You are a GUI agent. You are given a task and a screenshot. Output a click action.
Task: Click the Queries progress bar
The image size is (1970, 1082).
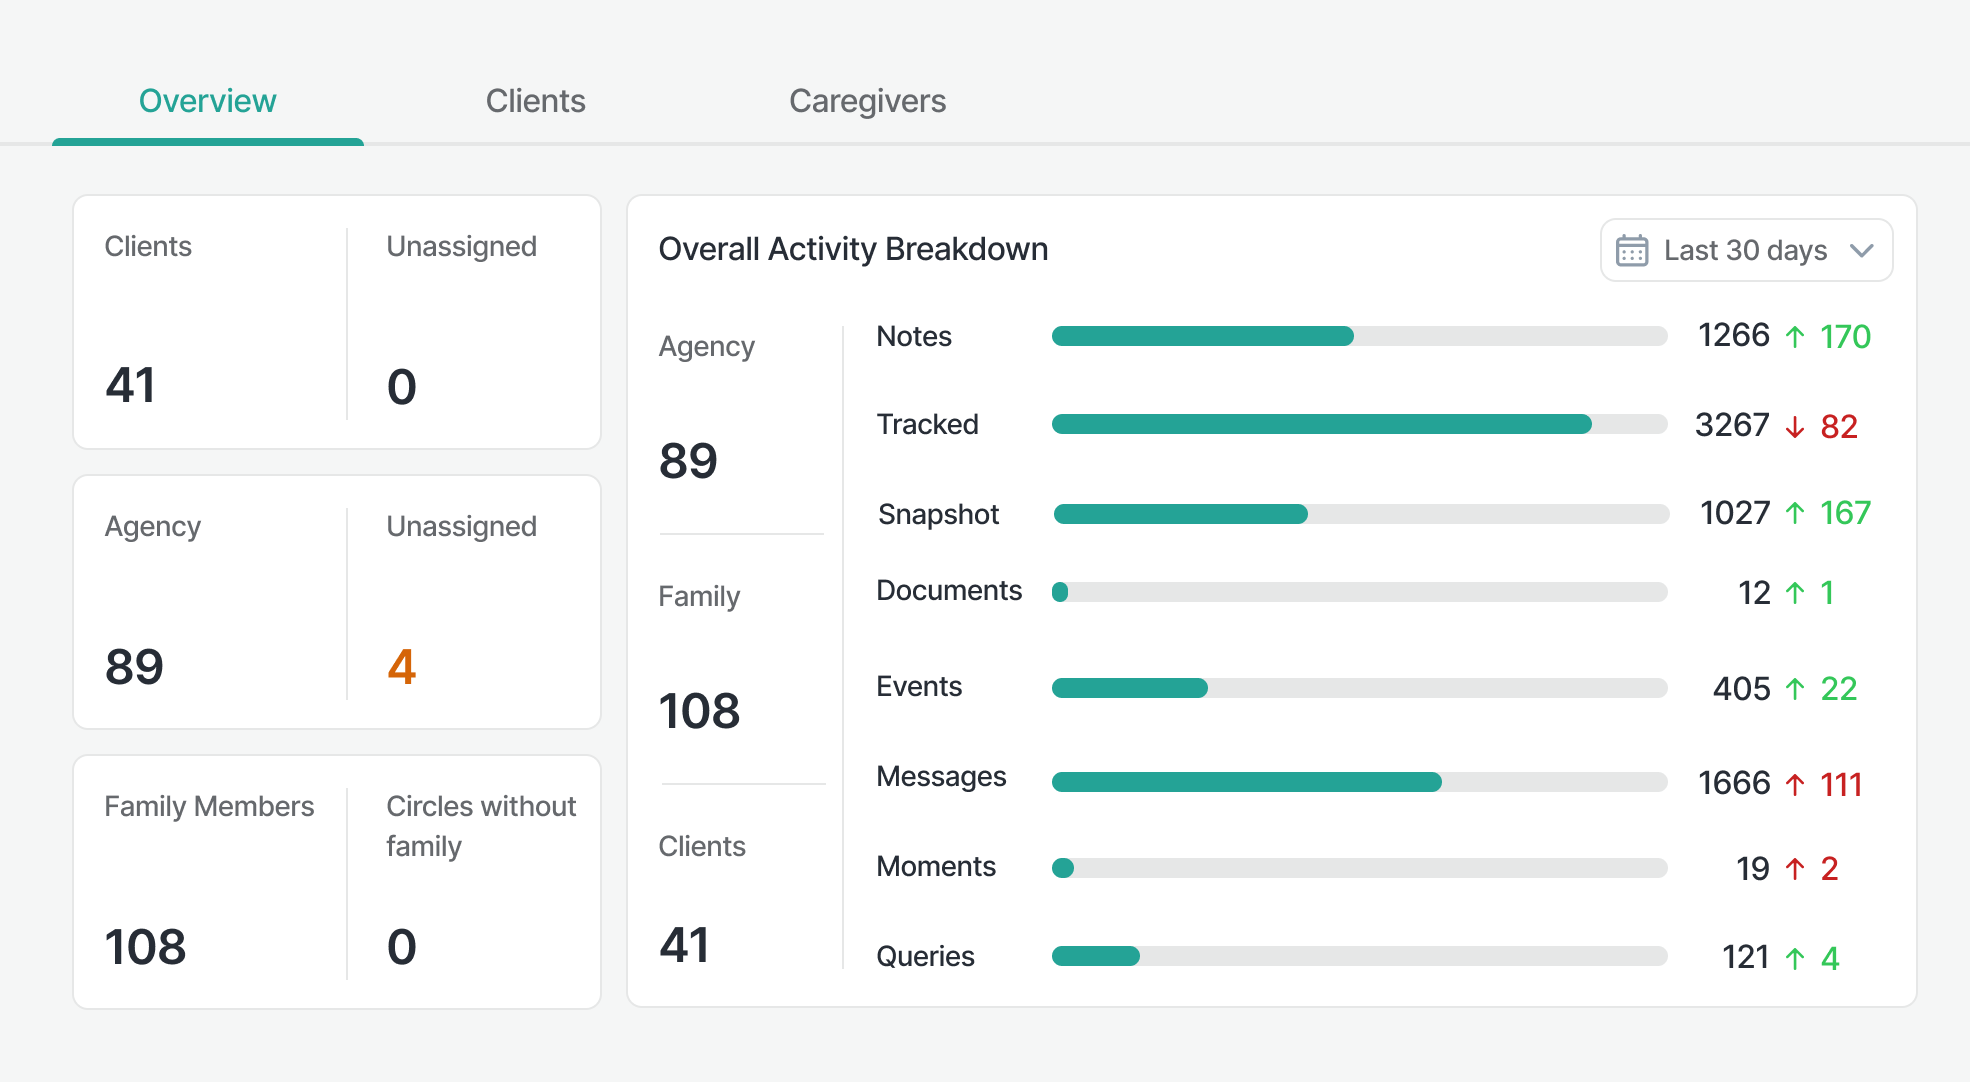1360,956
